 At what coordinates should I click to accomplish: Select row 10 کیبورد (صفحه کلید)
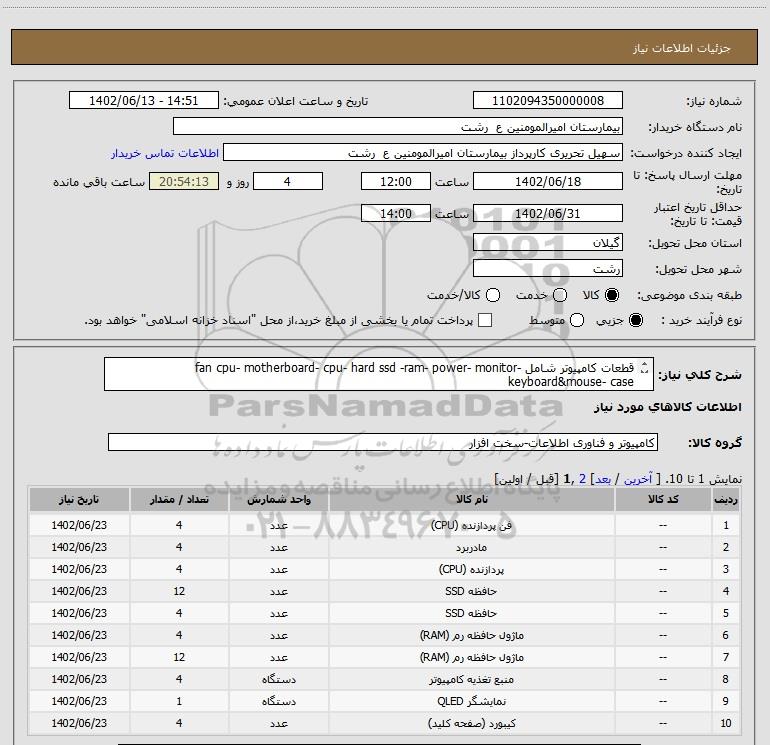[384, 723]
